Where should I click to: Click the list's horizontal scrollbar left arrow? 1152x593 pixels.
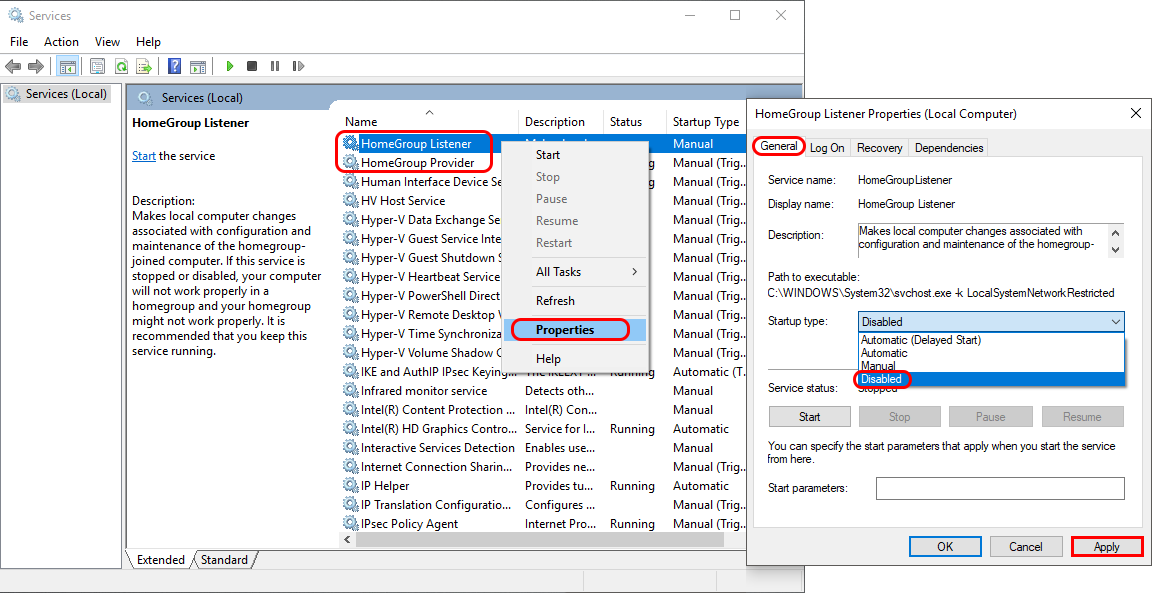click(x=349, y=540)
